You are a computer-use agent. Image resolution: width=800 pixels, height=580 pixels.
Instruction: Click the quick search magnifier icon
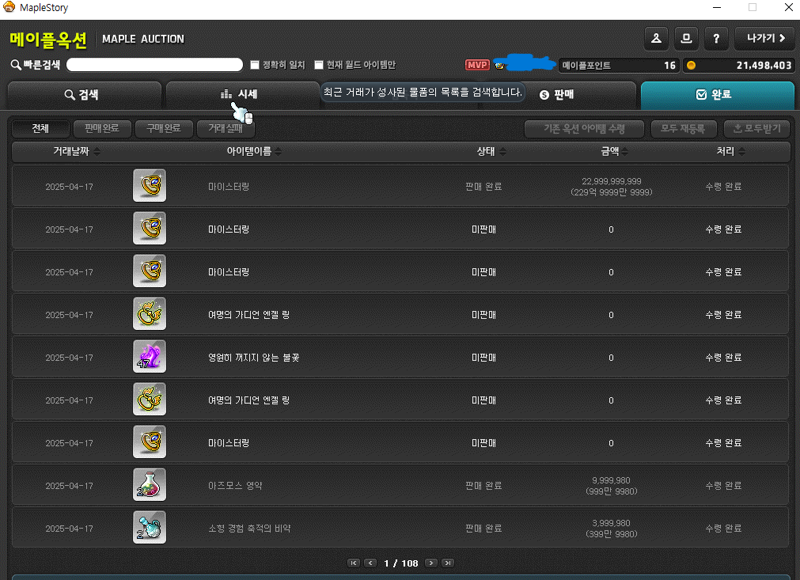click(x=16, y=65)
